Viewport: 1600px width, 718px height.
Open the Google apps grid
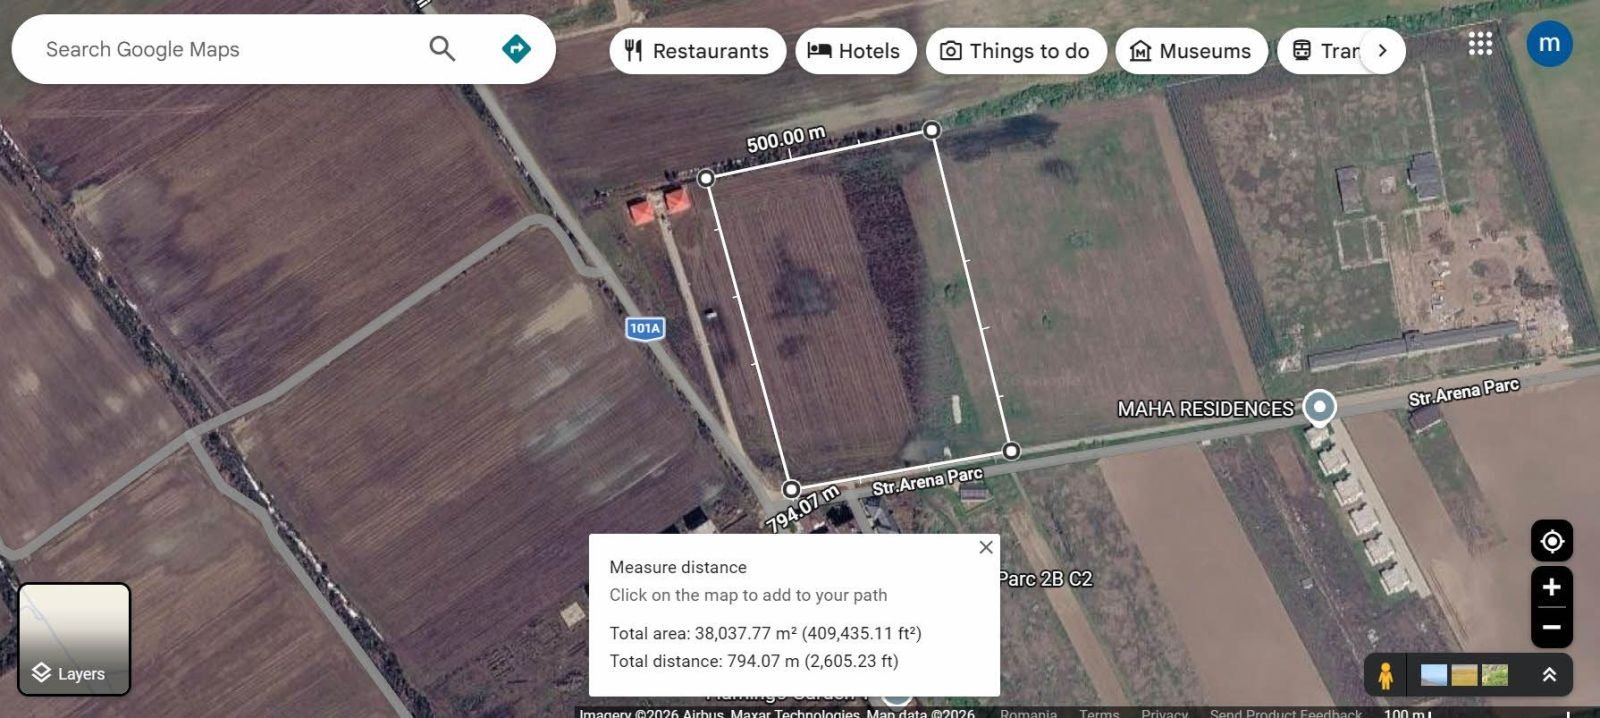click(x=1480, y=43)
